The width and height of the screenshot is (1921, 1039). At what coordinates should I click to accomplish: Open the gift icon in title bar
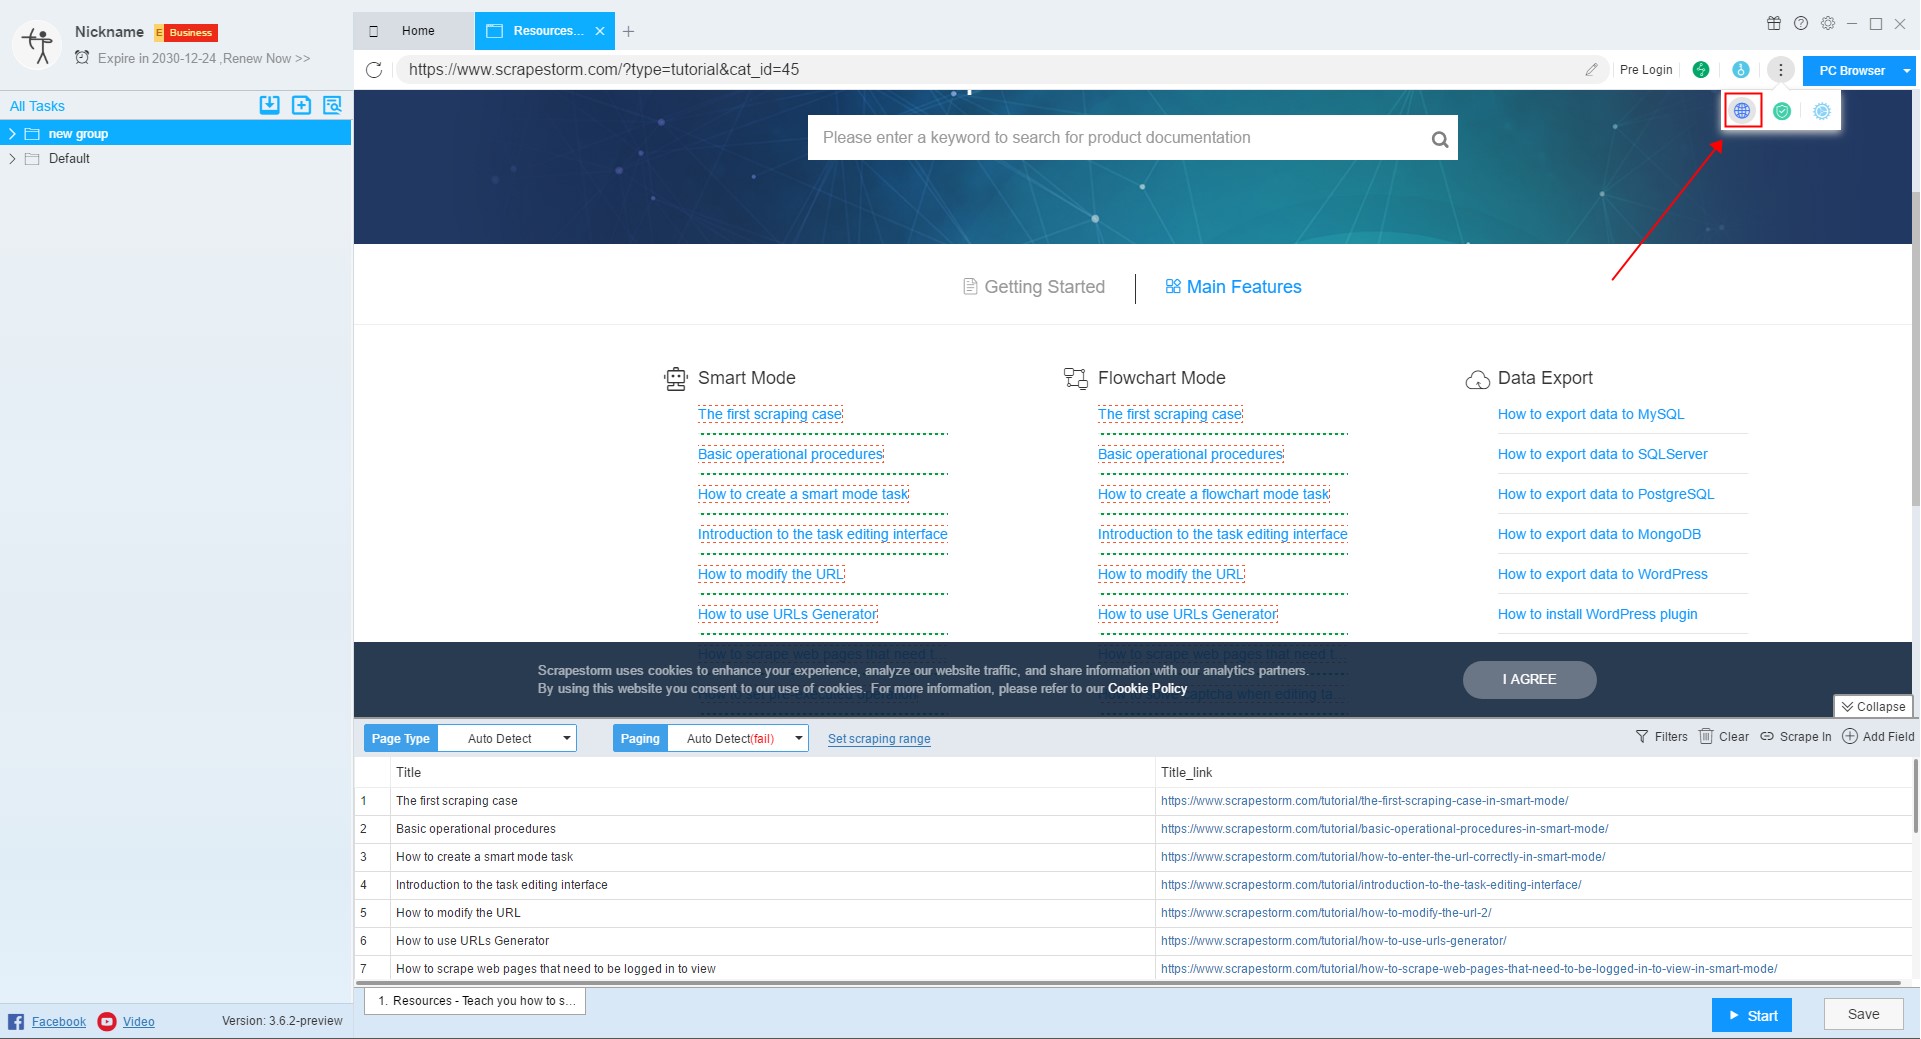1774,23
